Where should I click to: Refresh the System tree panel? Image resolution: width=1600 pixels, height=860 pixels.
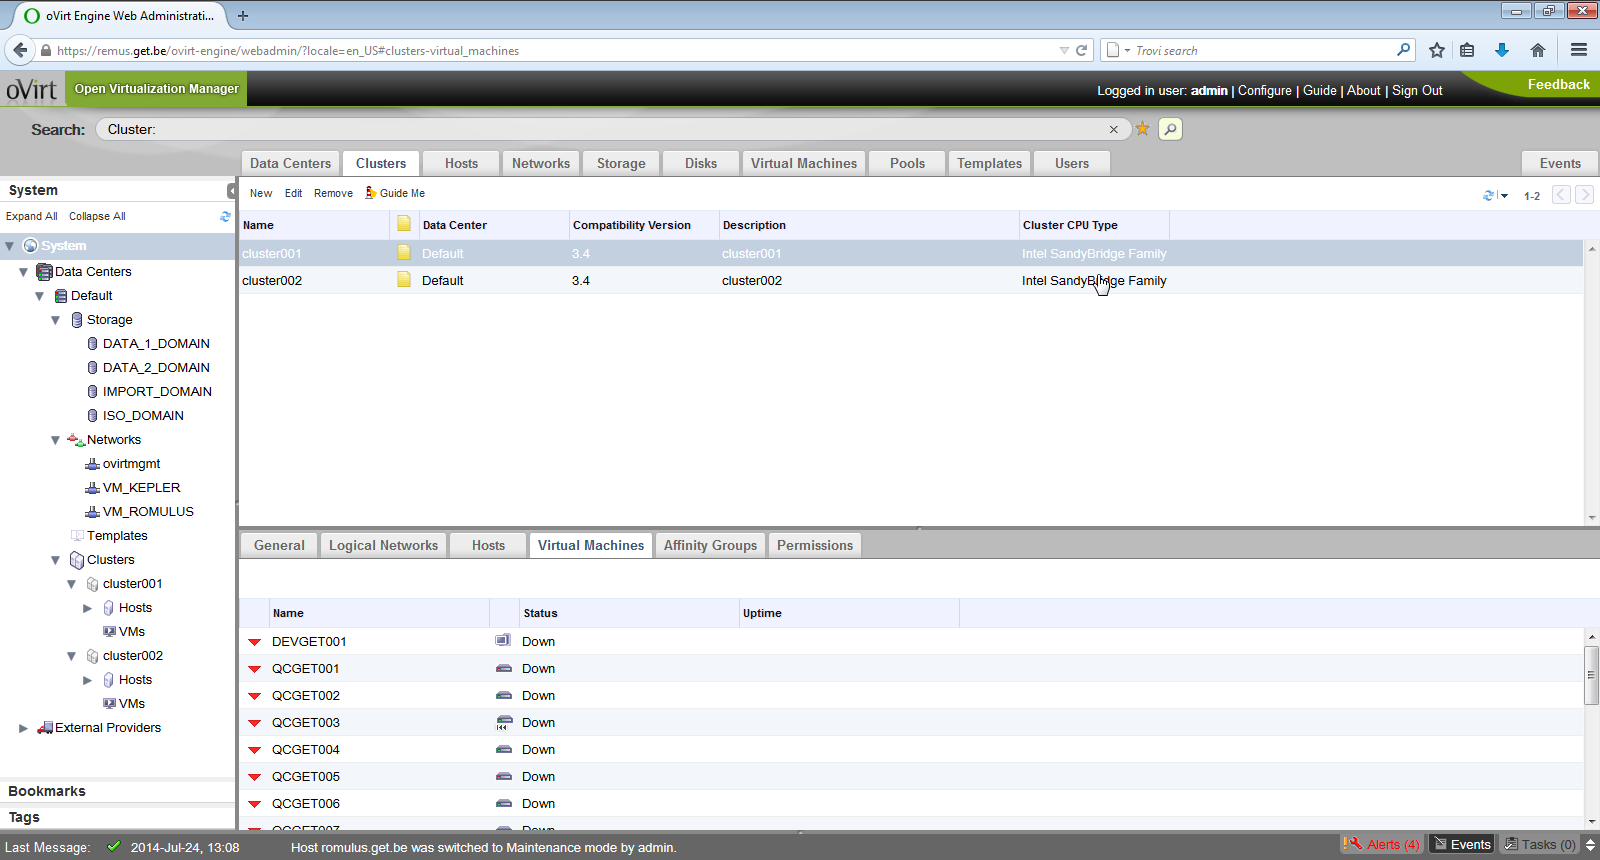tap(225, 216)
